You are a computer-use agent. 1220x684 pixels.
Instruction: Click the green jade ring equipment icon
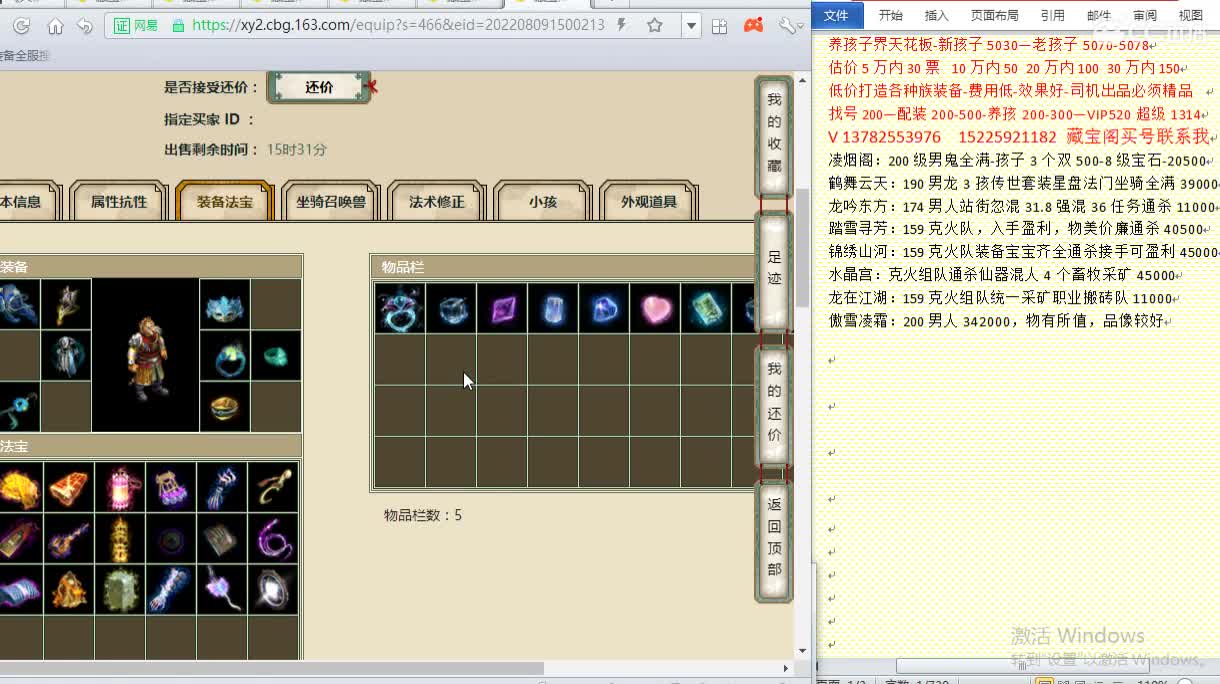coord(276,356)
